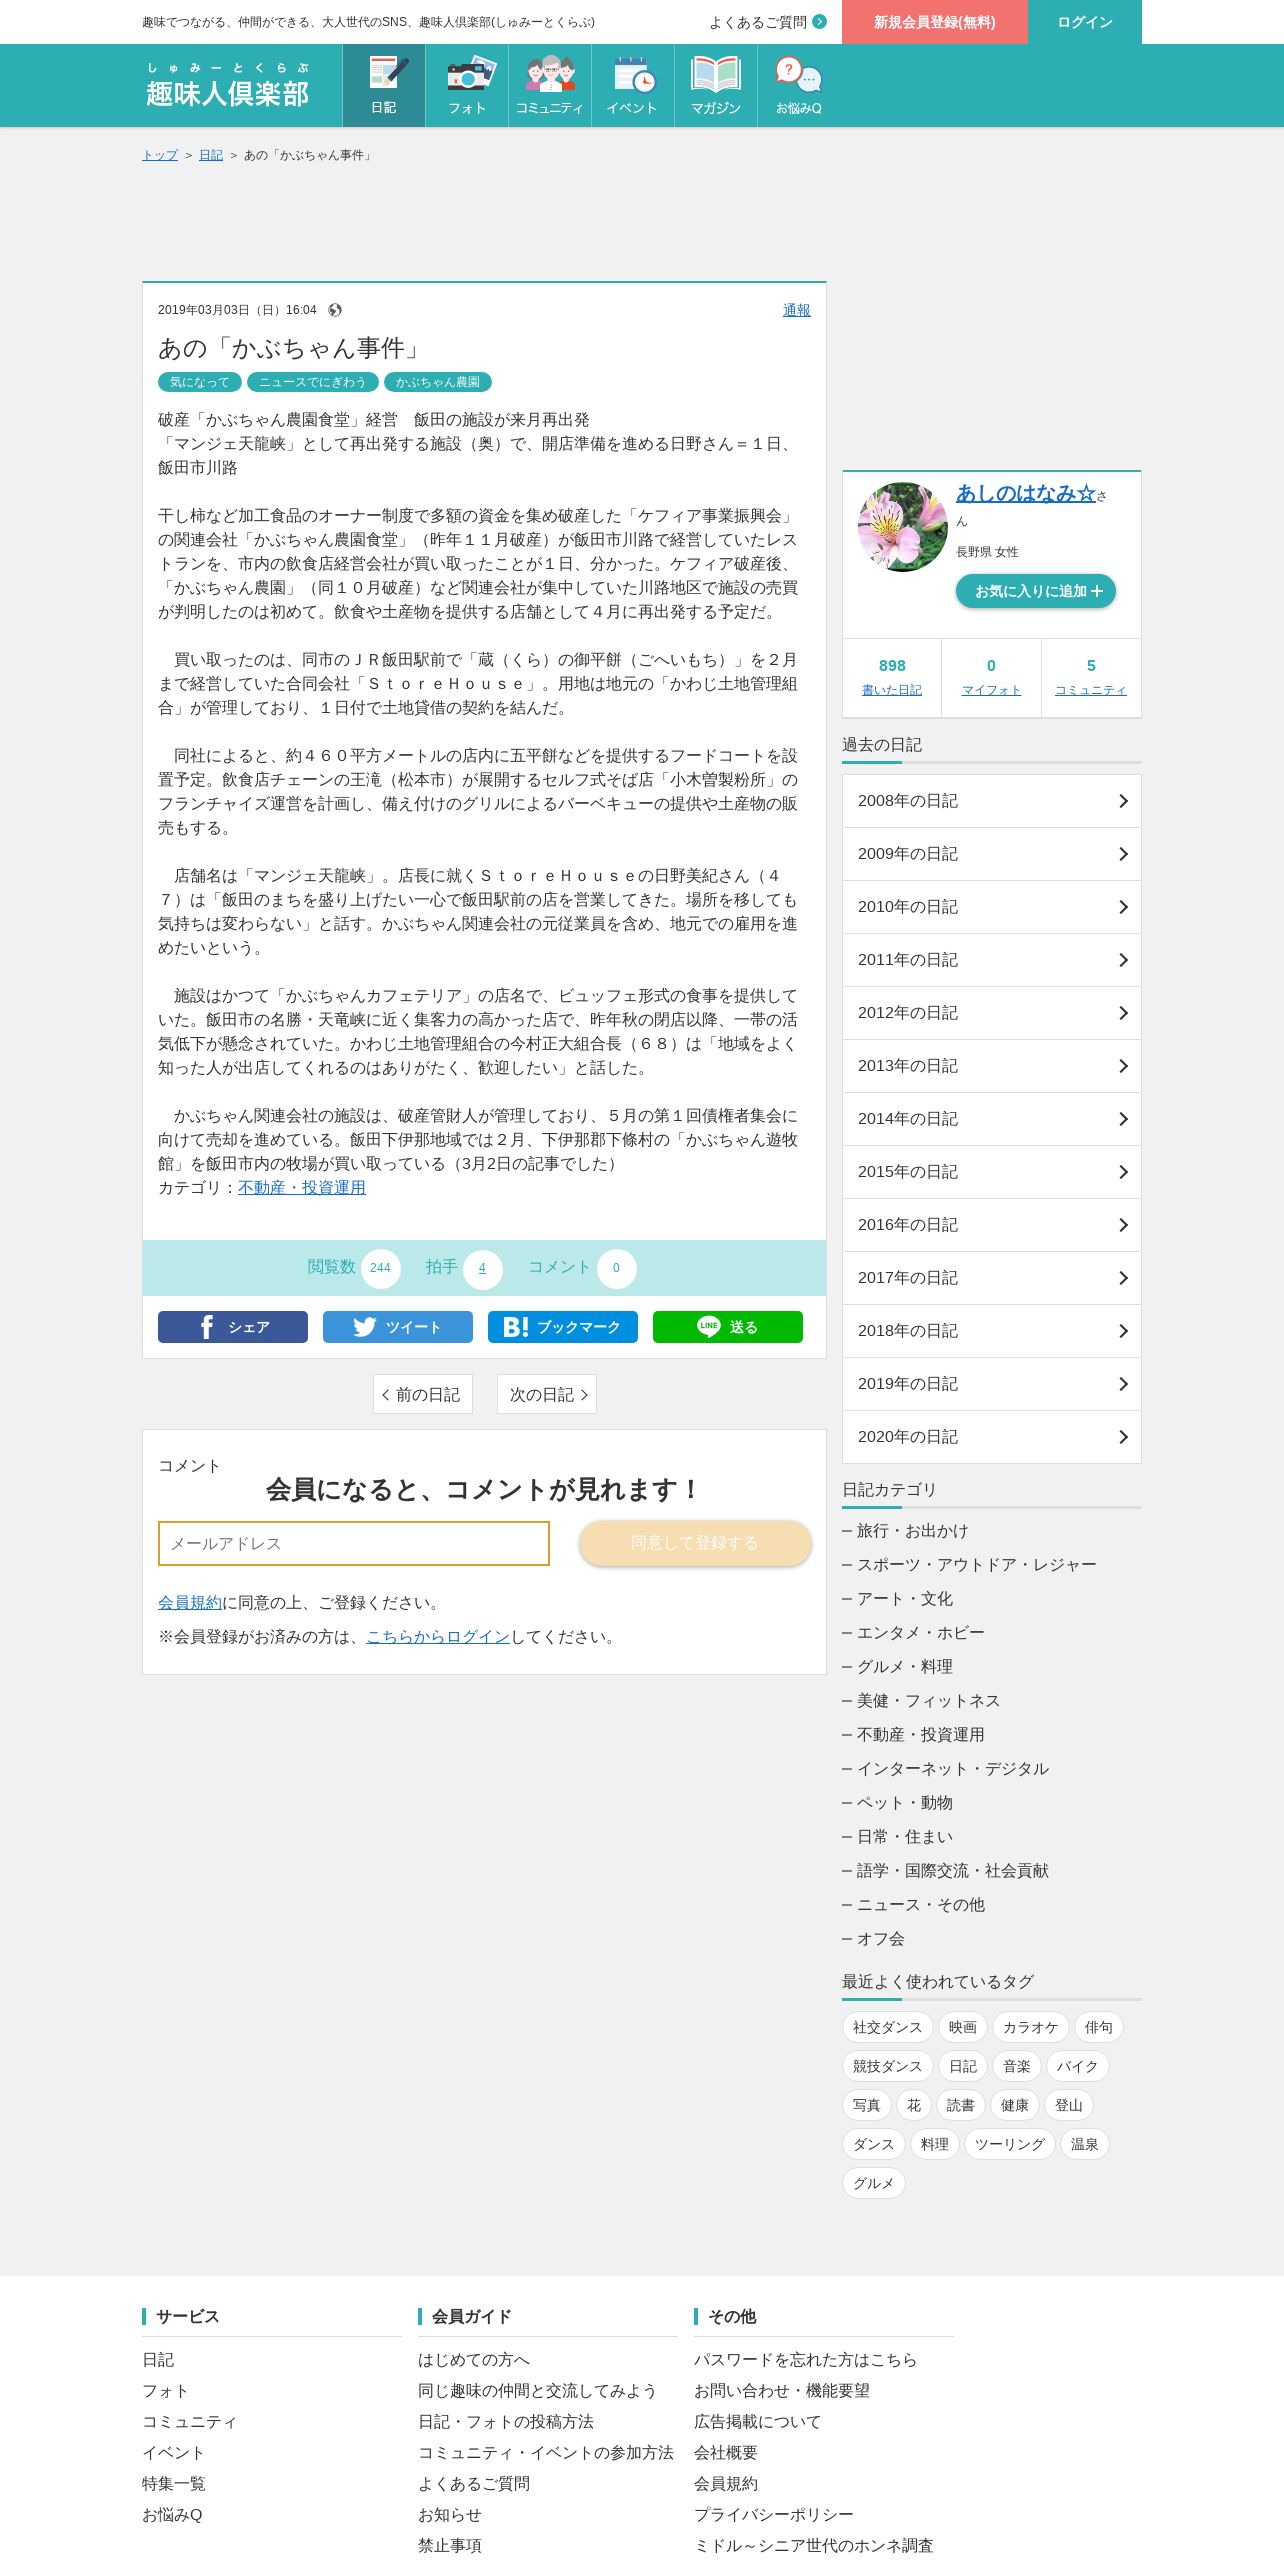Open footer 会社概要 link
The height and width of the screenshot is (2568, 1284).
click(726, 2452)
